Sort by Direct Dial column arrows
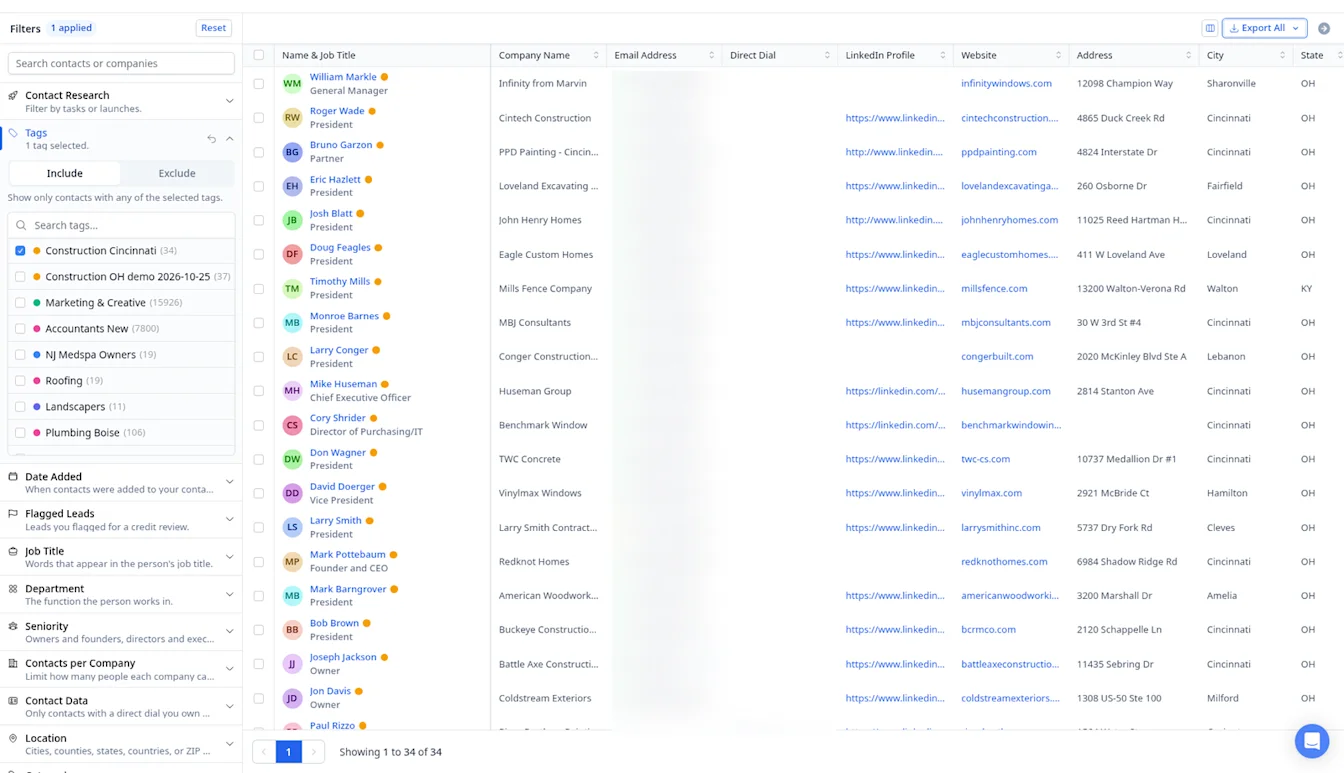1344x773 pixels. 827,55
